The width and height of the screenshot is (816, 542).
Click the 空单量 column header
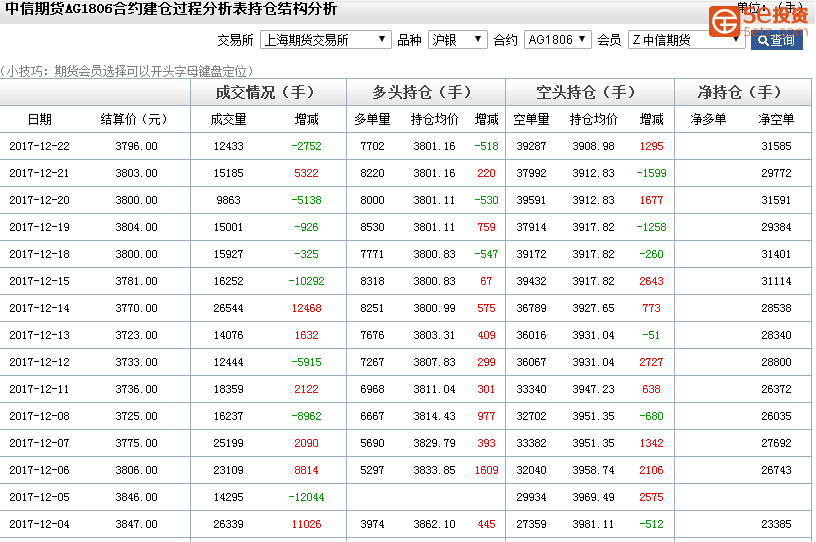(x=531, y=119)
